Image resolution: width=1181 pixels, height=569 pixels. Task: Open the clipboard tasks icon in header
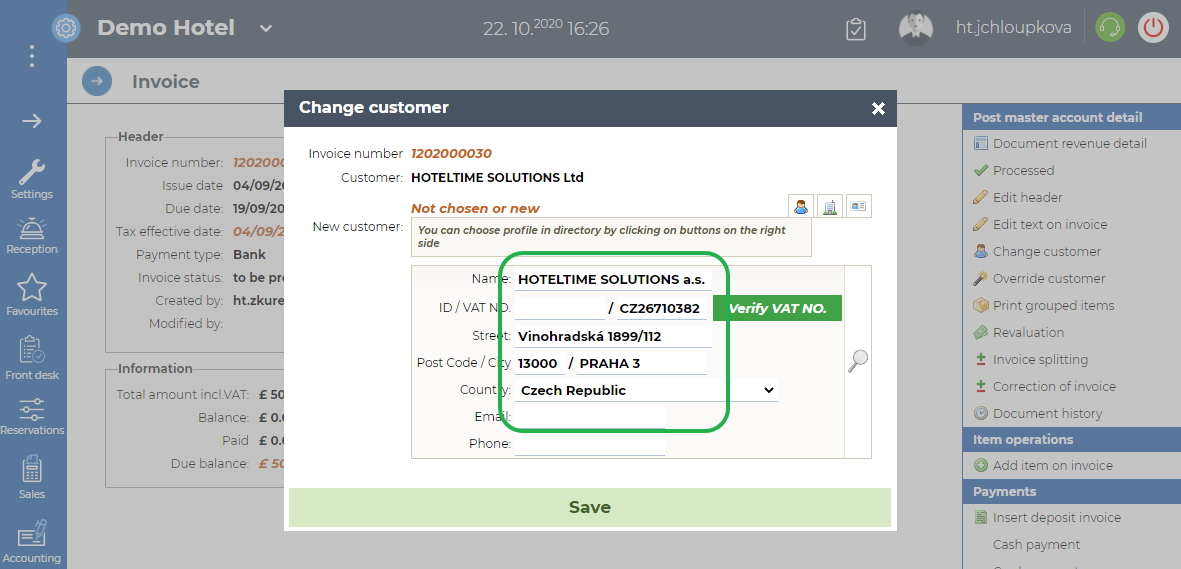(856, 29)
